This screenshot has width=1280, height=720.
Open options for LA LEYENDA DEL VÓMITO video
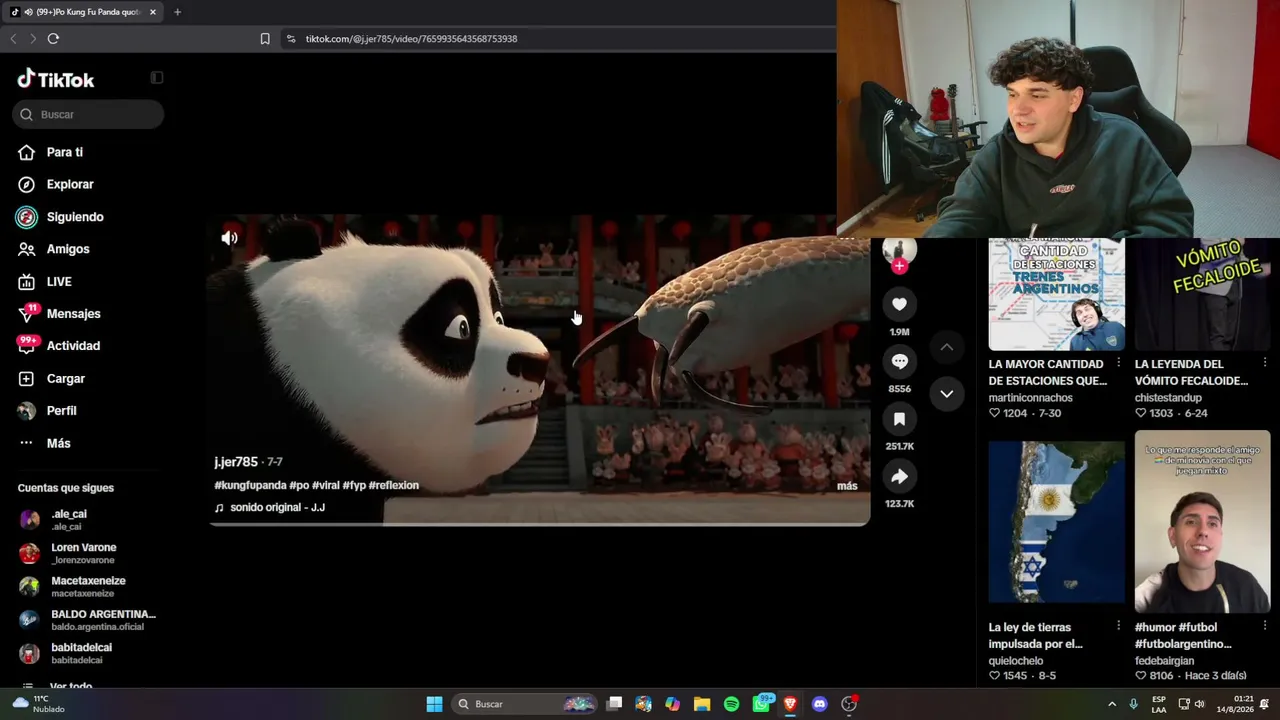1264,363
